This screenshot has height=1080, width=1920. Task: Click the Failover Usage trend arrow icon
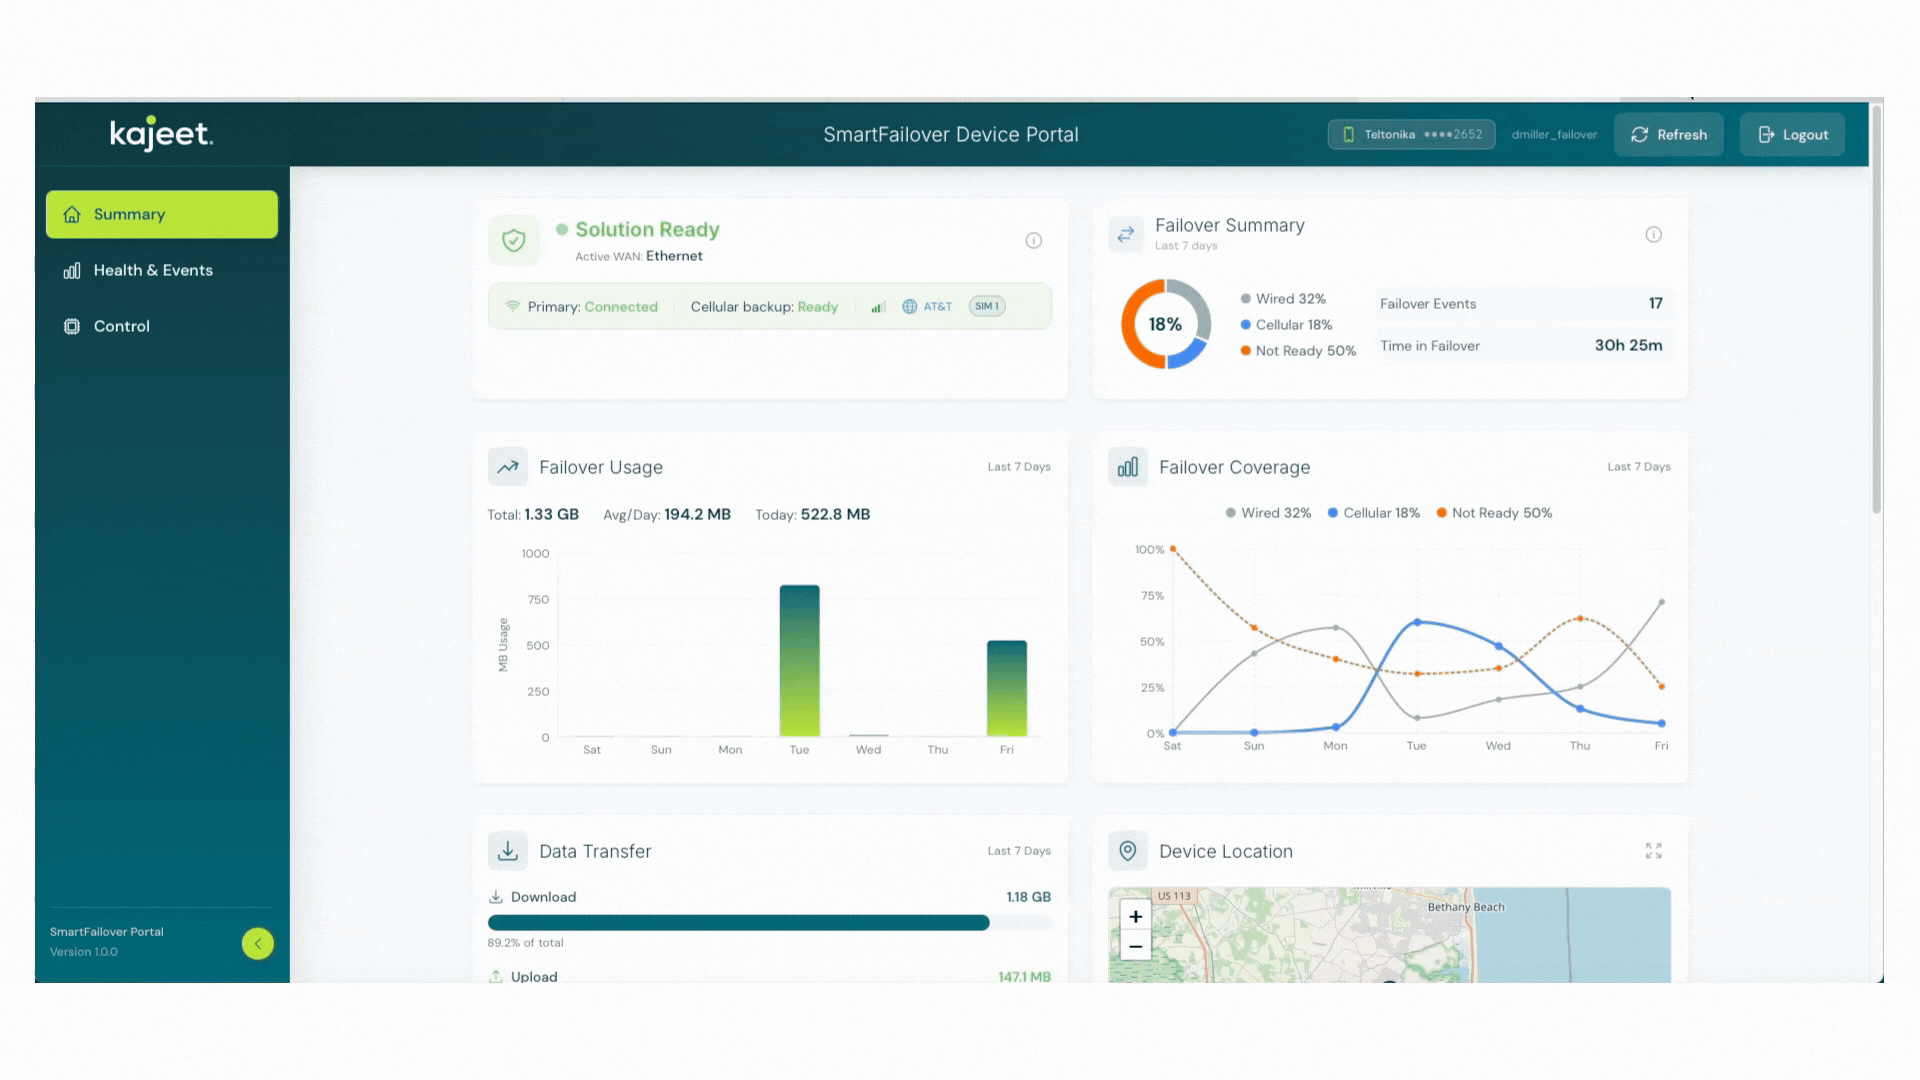[x=507, y=466]
